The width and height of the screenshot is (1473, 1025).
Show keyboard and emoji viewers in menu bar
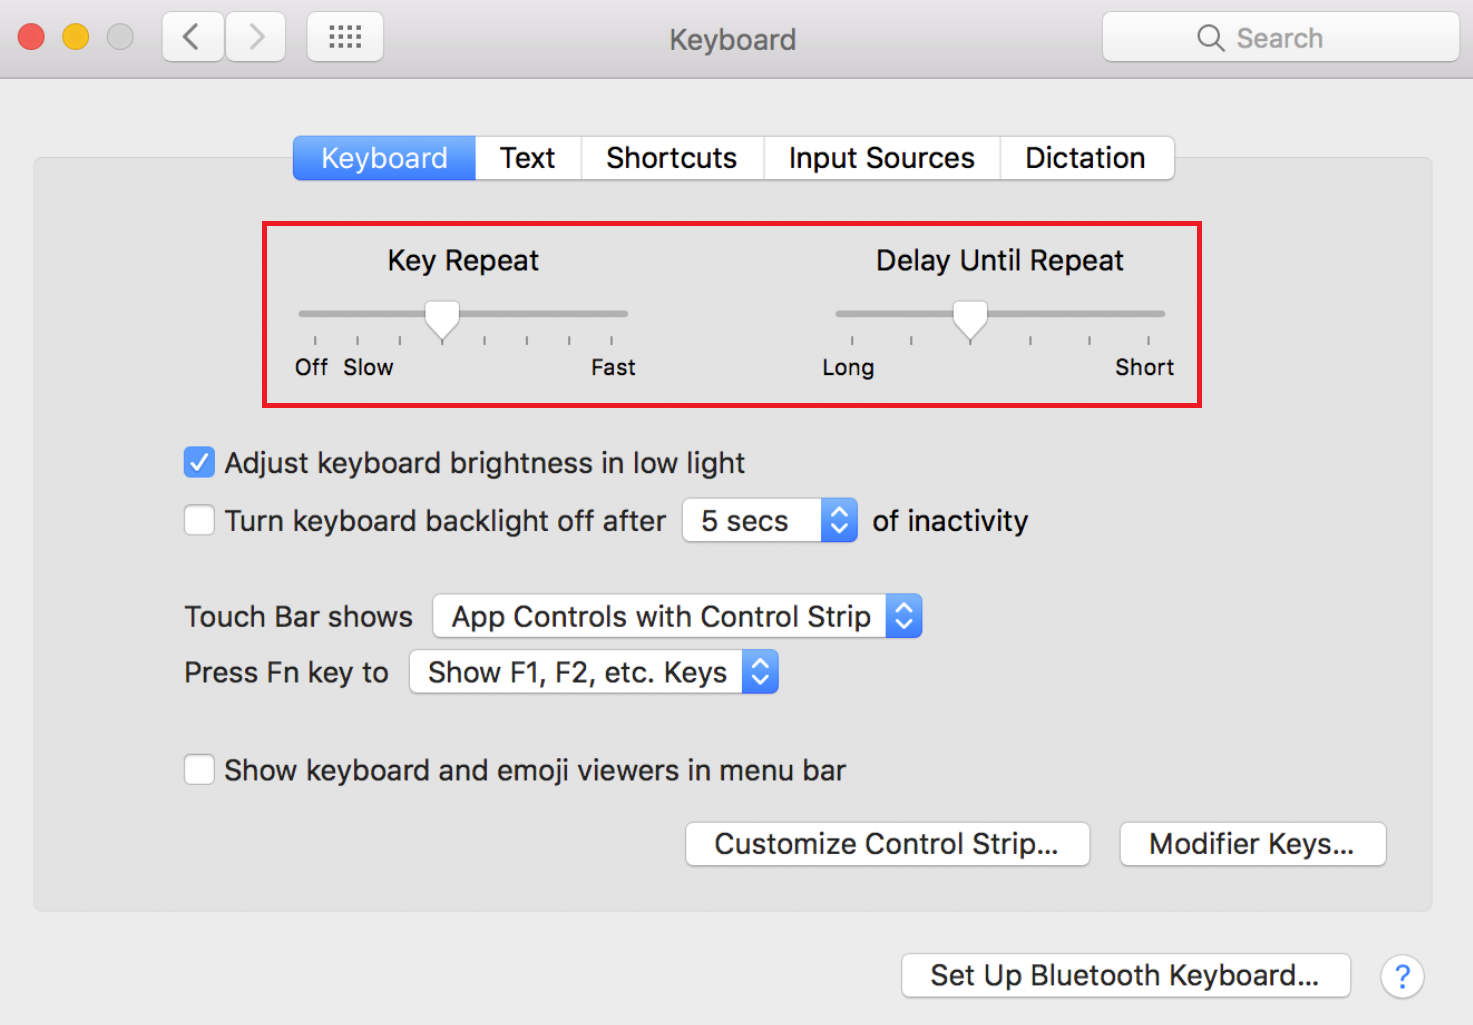pyautogui.click(x=199, y=769)
